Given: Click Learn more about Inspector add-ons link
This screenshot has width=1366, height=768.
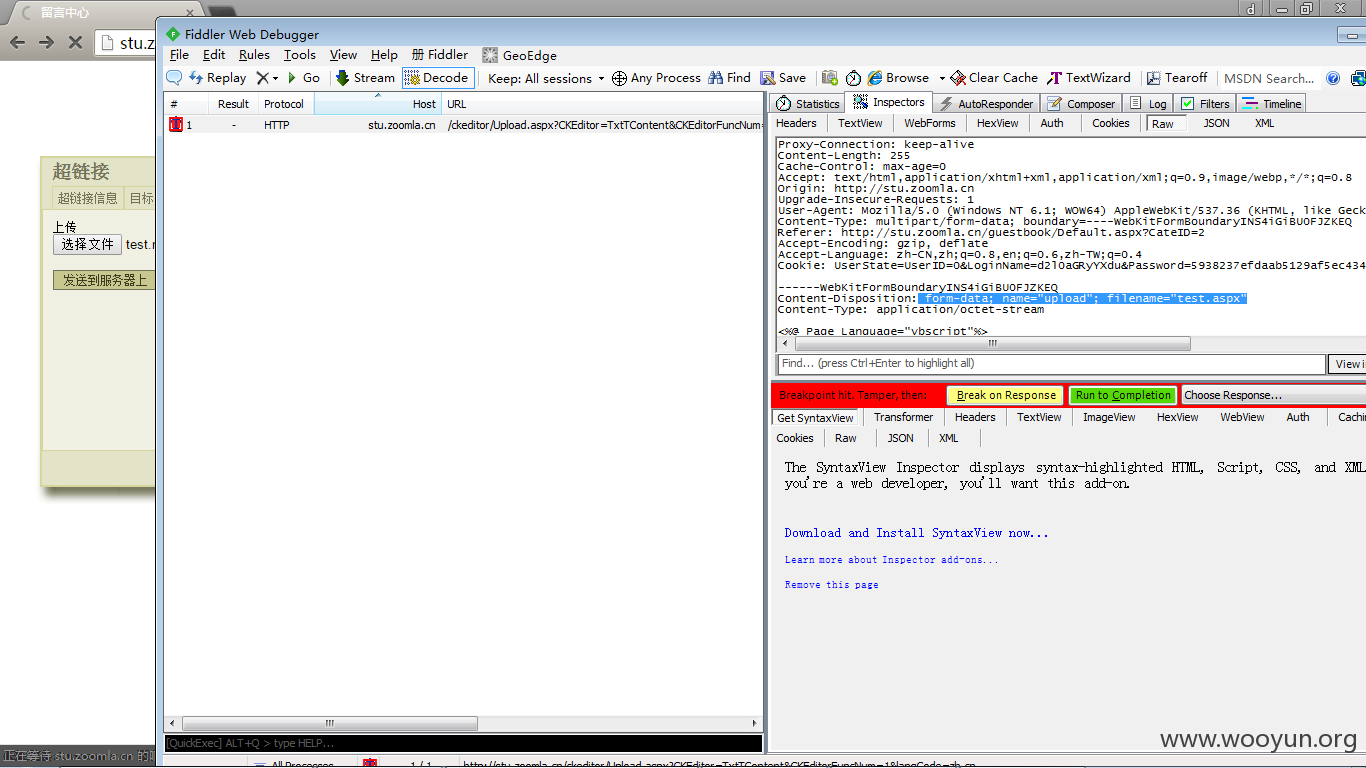Looking at the screenshot, I should [x=891, y=560].
